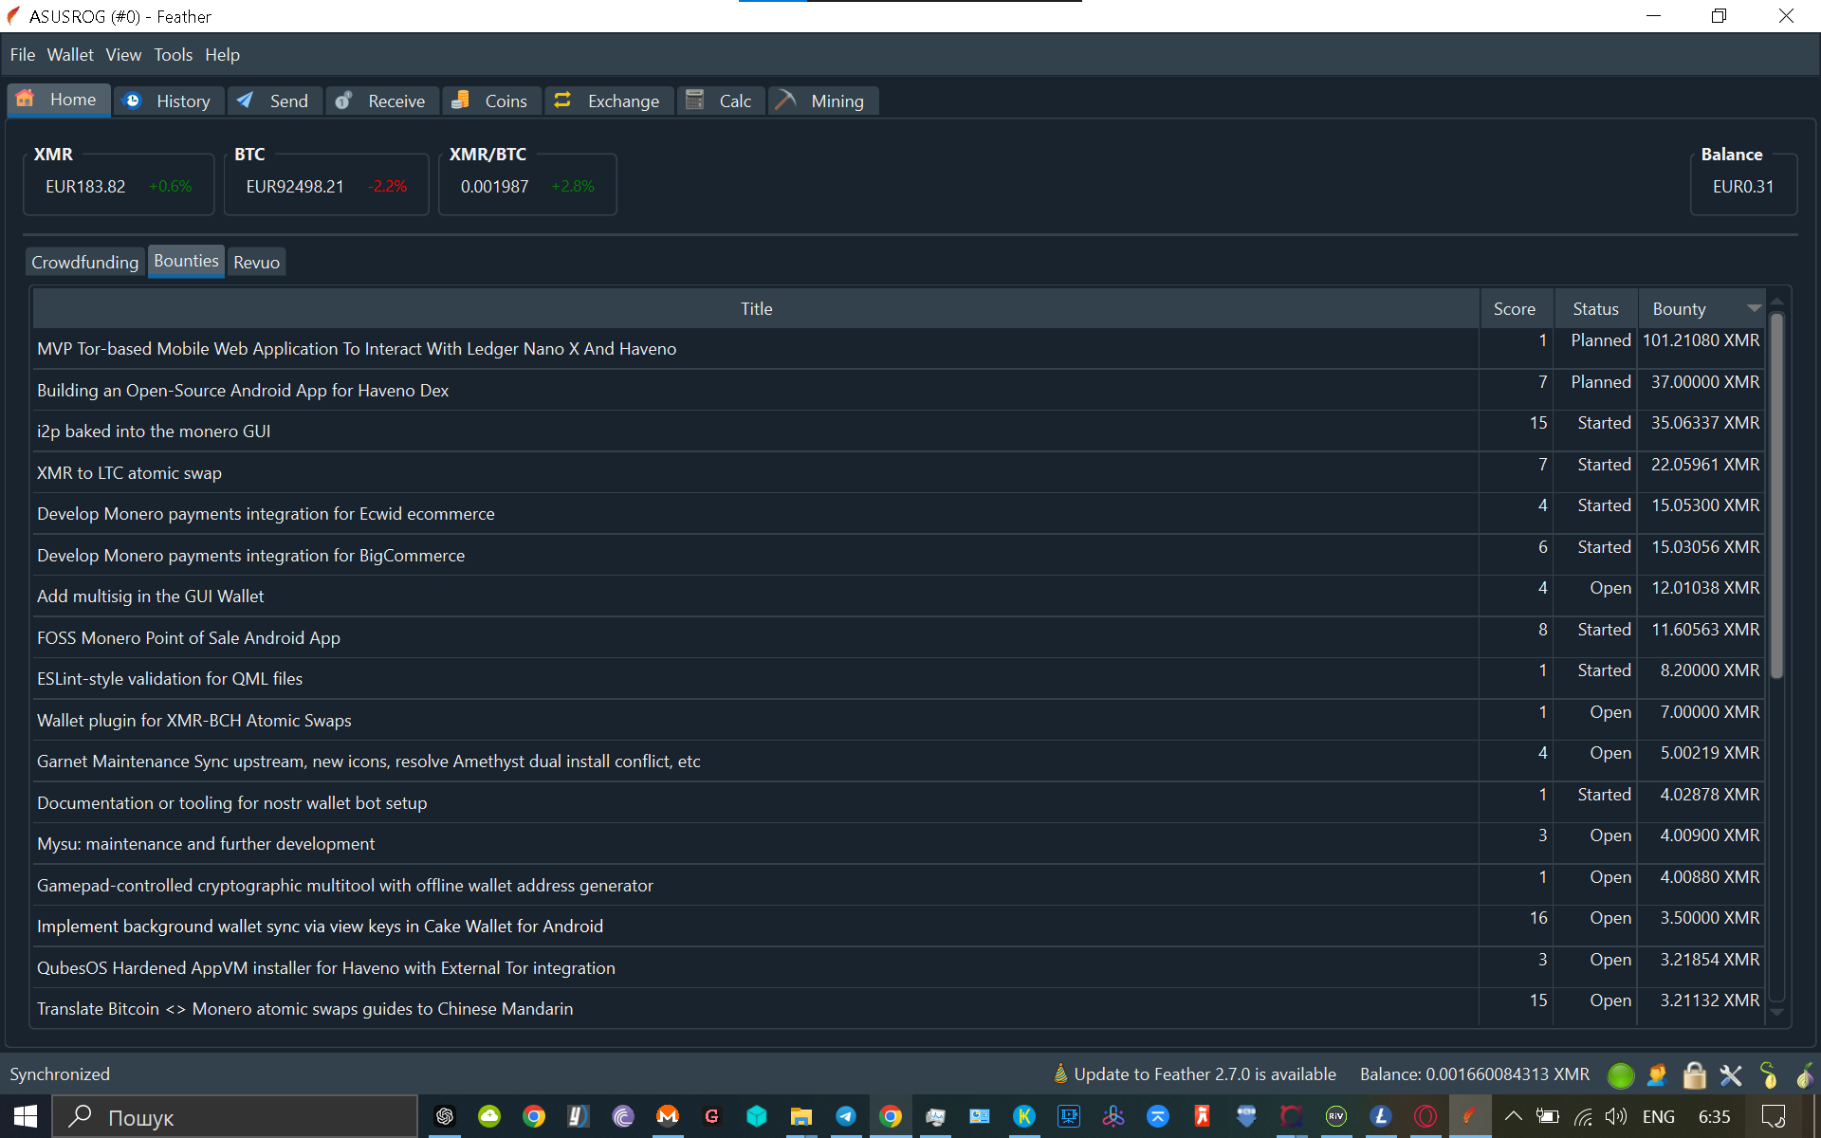1821x1138 pixels.
Task: Click the scrollbar down arrow in bounty list
Action: tap(1777, 1012)
